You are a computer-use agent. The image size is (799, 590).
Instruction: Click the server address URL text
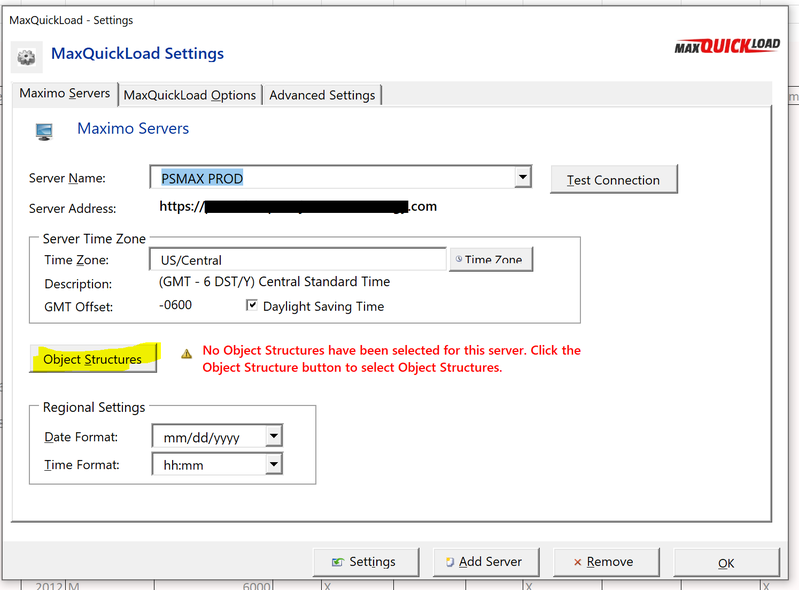click(x=298, y=206)
